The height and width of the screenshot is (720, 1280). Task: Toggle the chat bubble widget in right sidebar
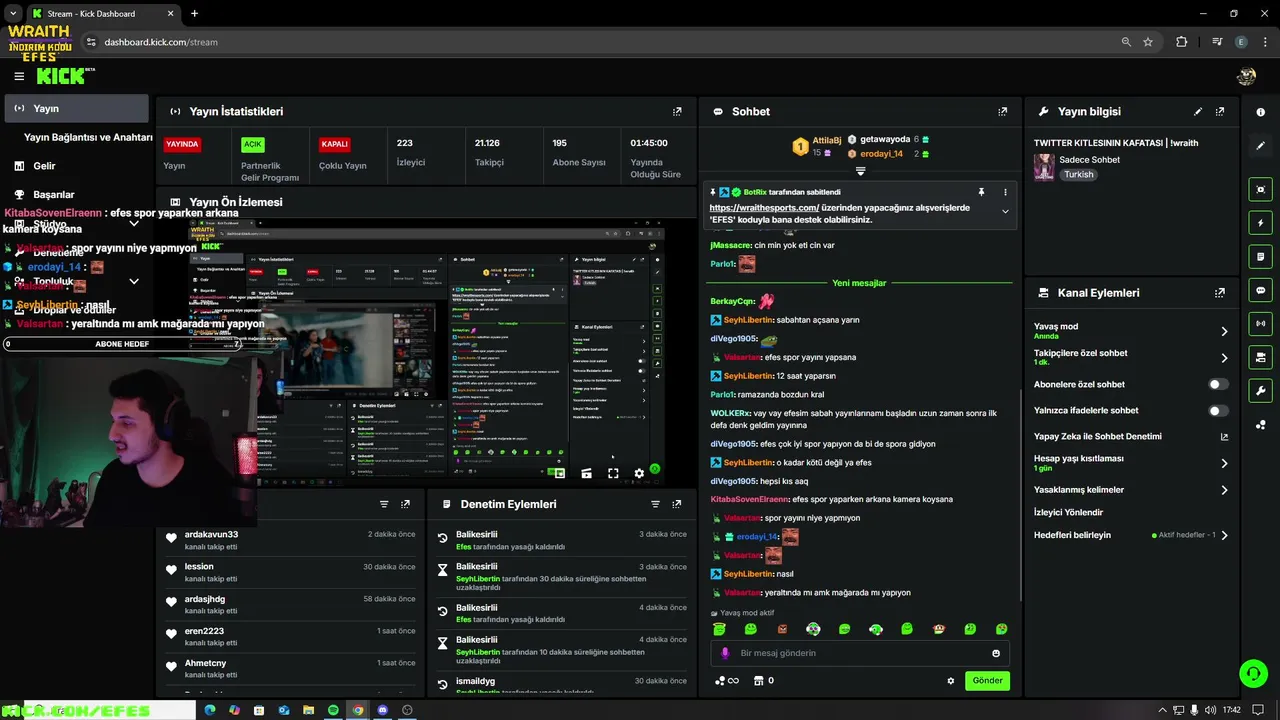pyautogui.click(x=1261, y=290)
